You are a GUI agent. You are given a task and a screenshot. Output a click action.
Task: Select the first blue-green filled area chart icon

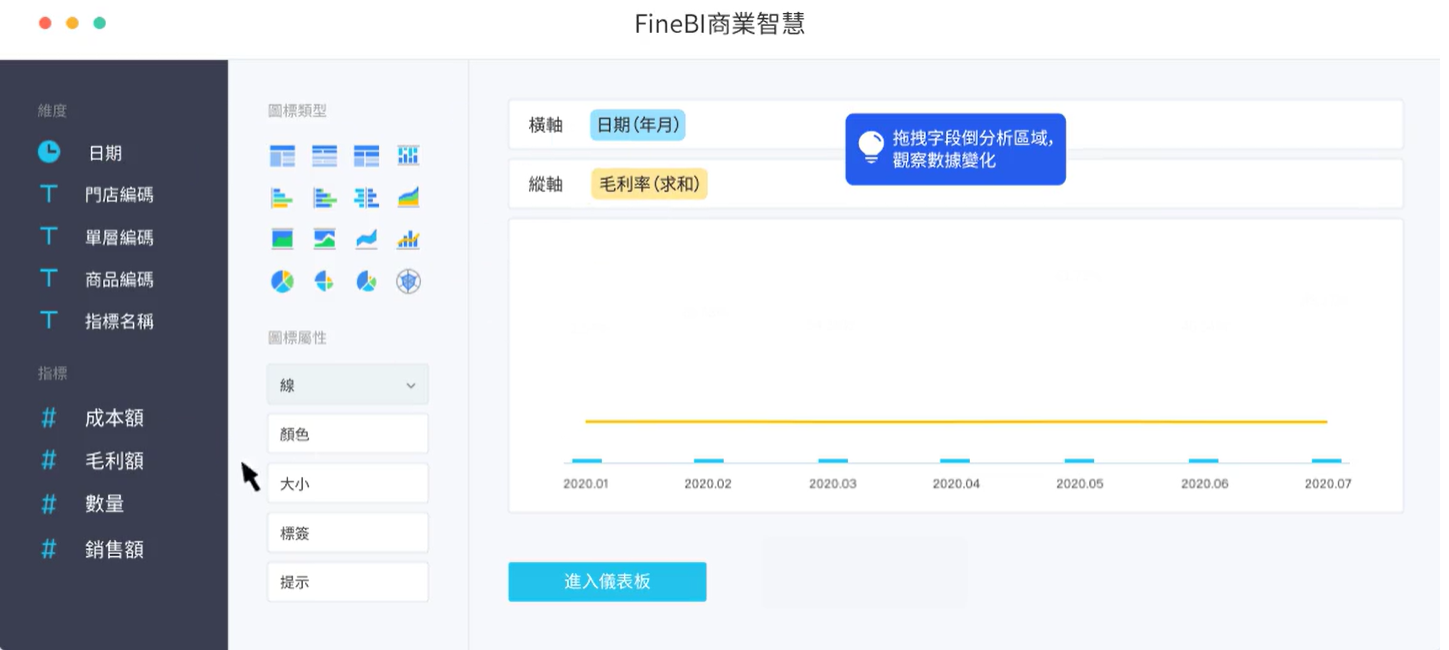pyautogui.click(x=282, y=239)
